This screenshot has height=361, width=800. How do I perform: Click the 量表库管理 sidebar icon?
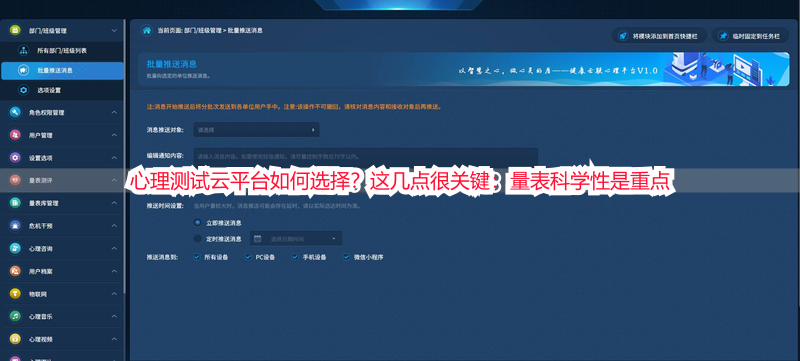click(x=15, y=203)
